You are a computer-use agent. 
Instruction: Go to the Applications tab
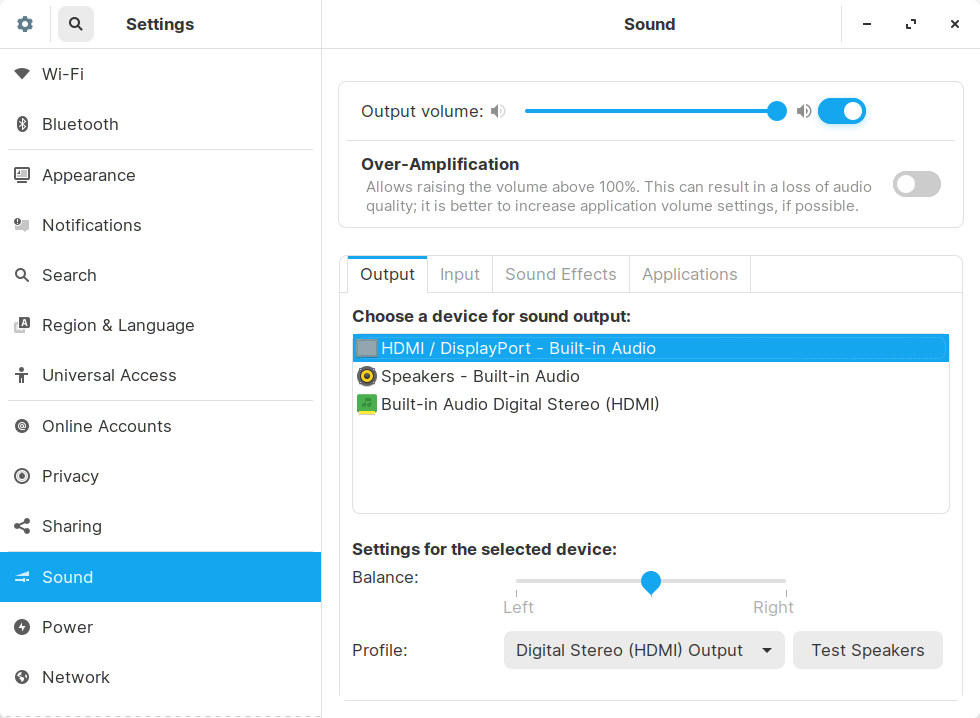pos(689,274)
